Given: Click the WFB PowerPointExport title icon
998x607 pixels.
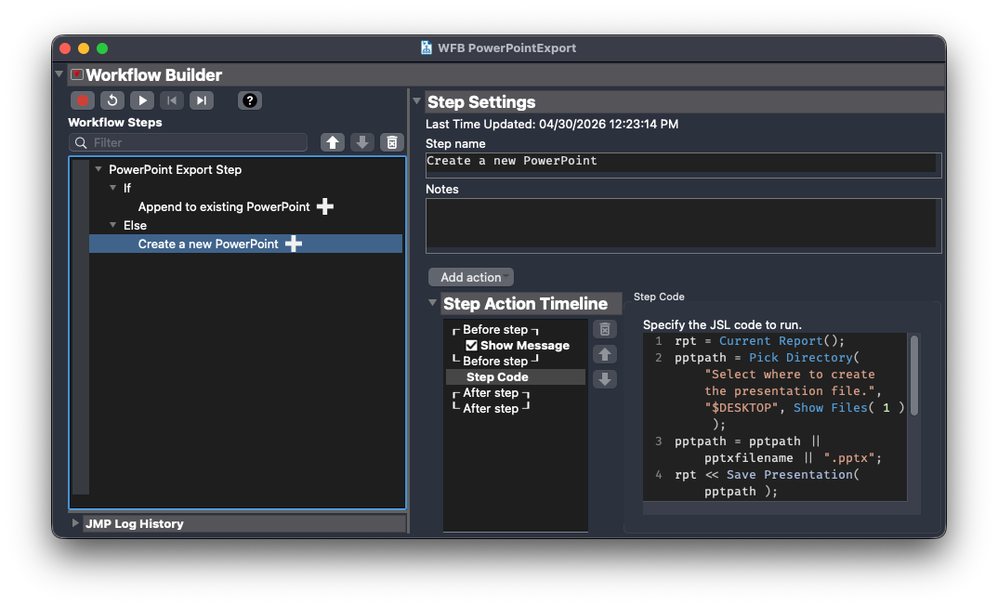Looking at the screenshot, I should (426, 48).
